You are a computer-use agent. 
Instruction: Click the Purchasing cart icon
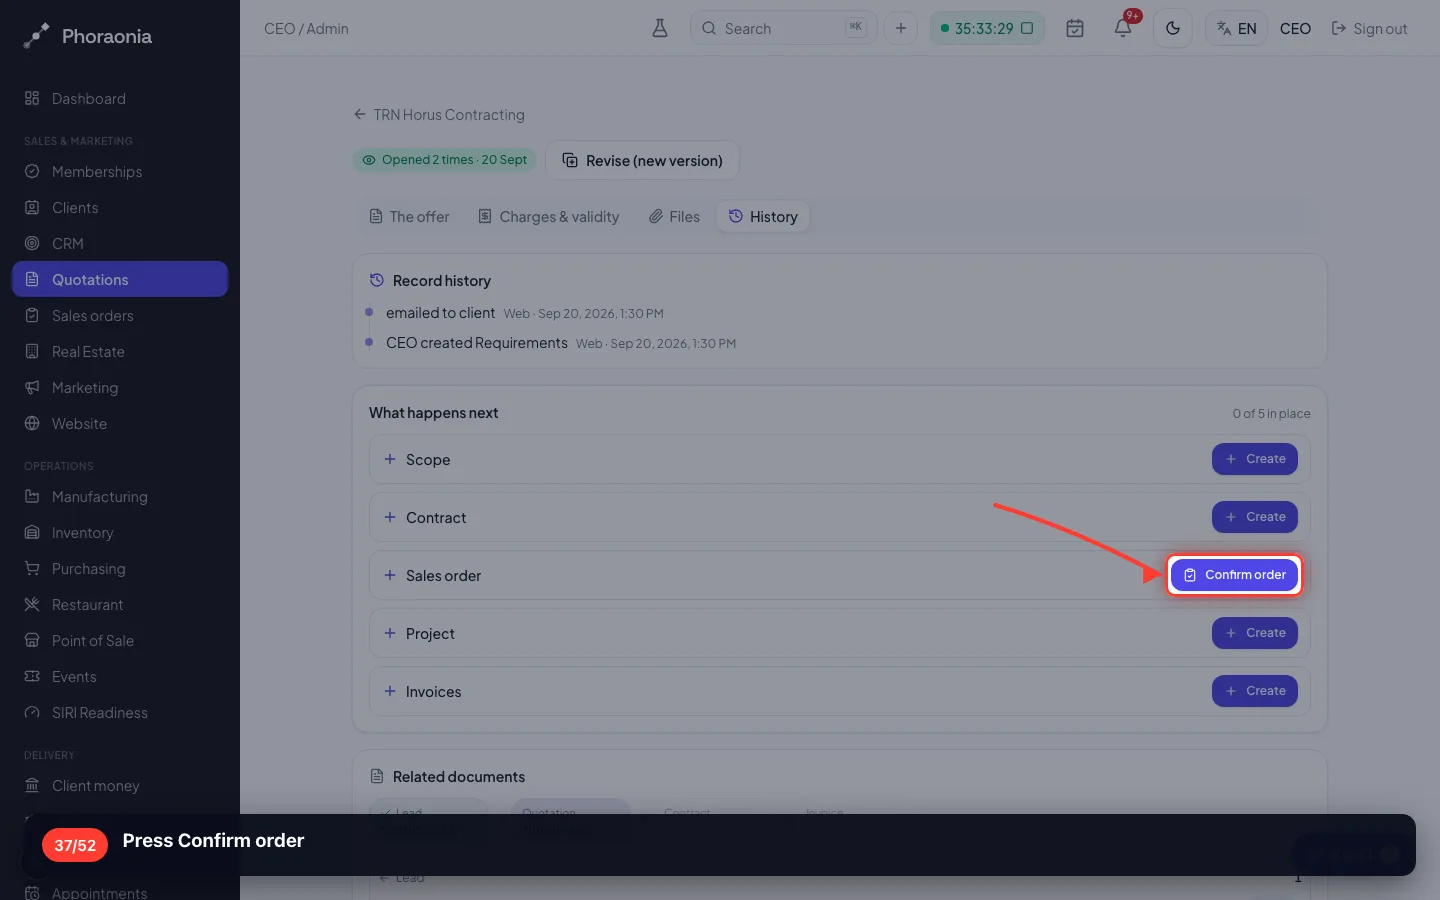(x=32, y=569)
